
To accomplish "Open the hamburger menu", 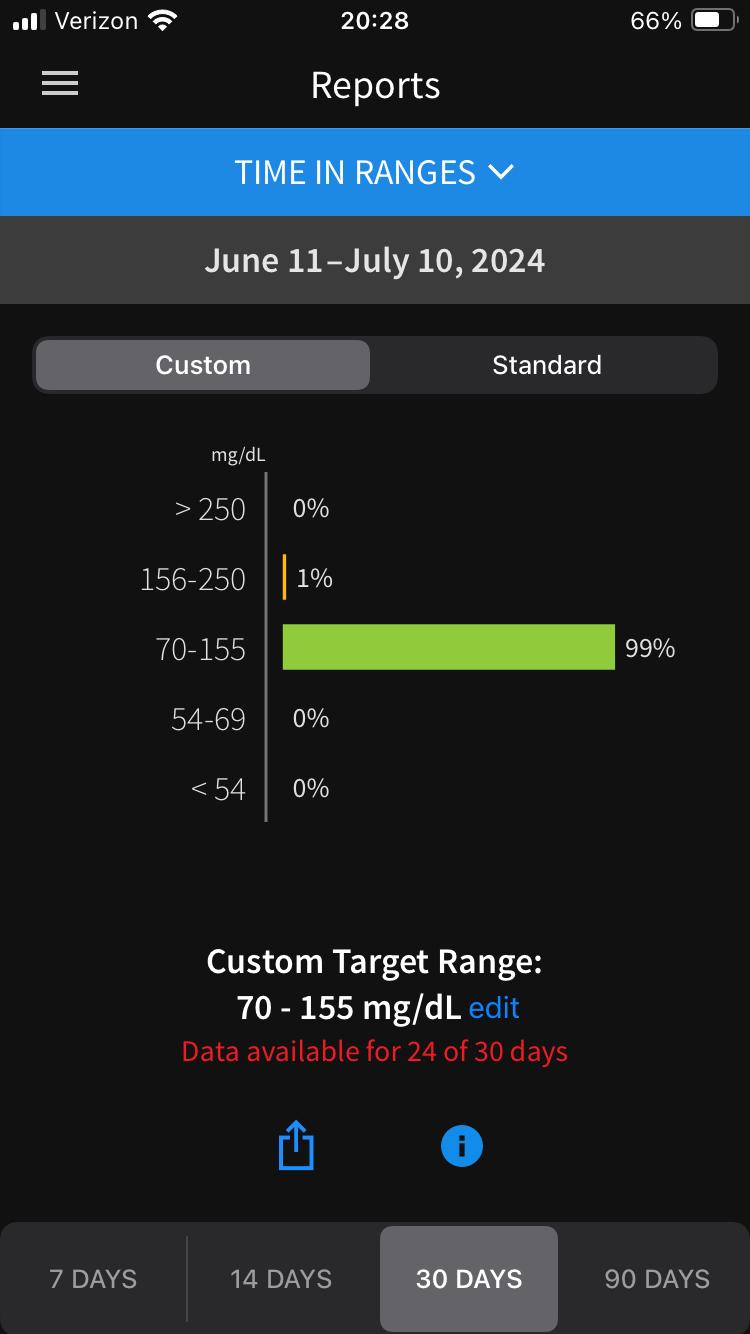I will 60,85.
